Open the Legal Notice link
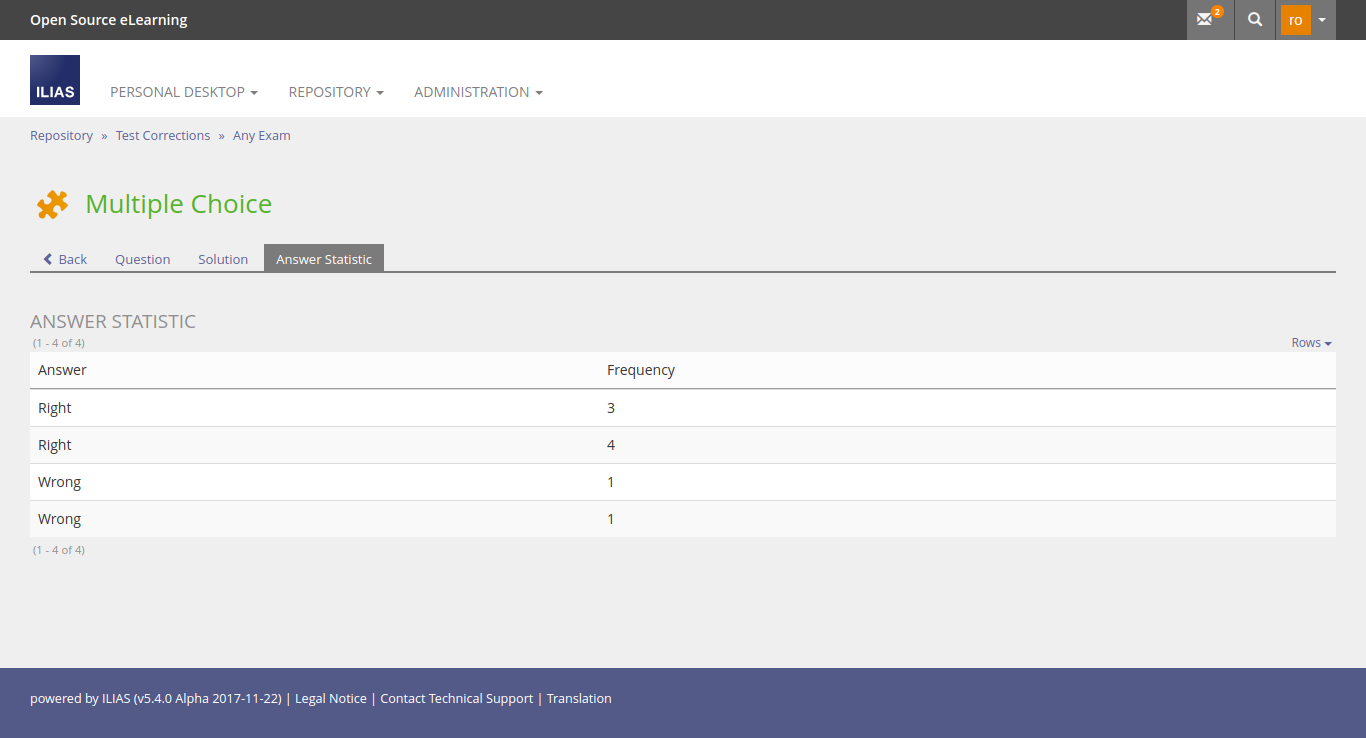This screenshot has height=738, width=1366. 331,699
